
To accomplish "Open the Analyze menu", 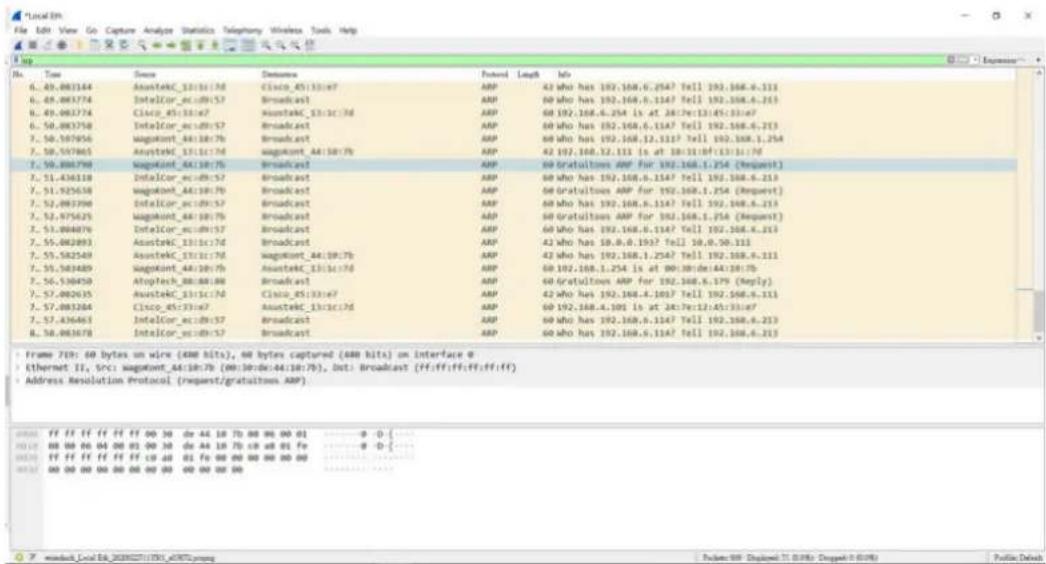I will (x=158, y=30).
